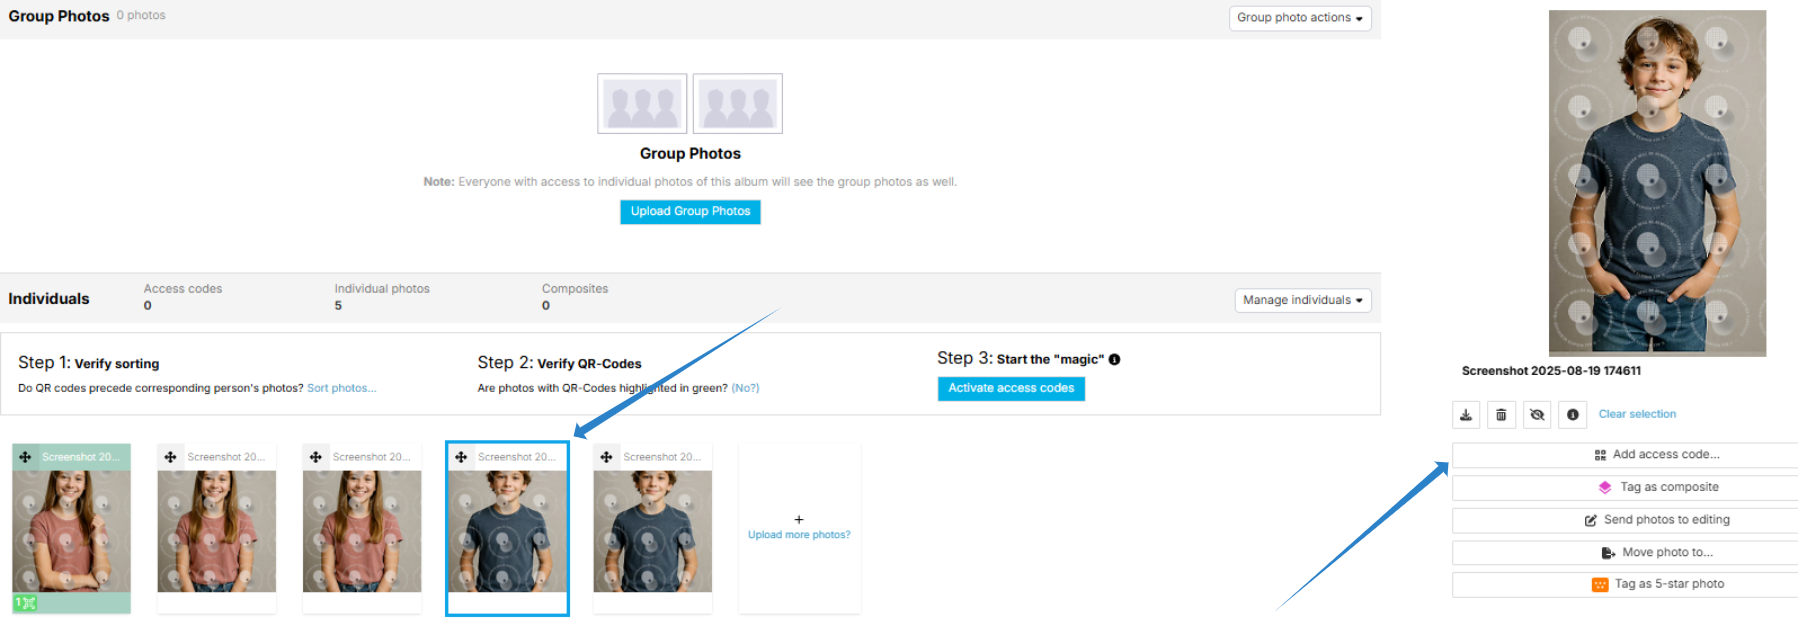
Task: Expand the Manage individuals dropdown
Action: click(x=1302, y=300)
